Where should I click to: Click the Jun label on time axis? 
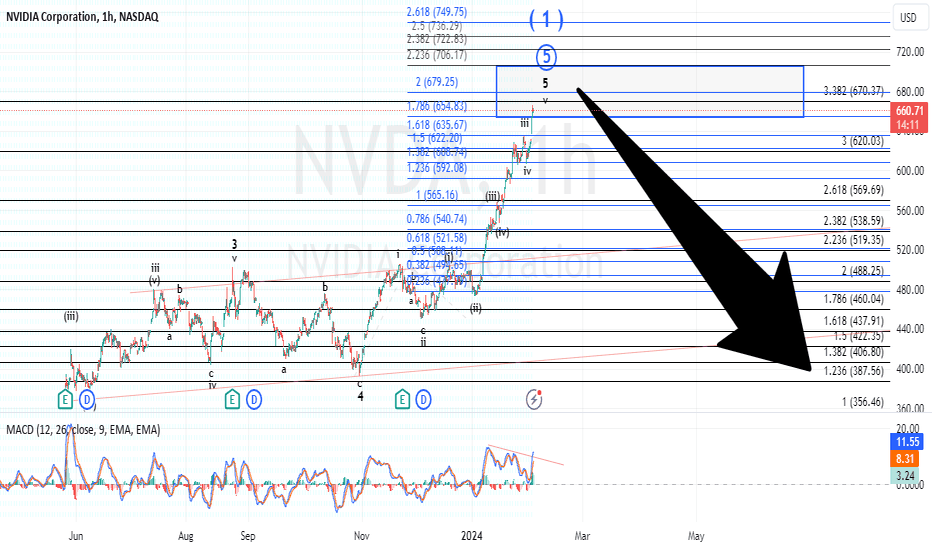tap(76, 536)
